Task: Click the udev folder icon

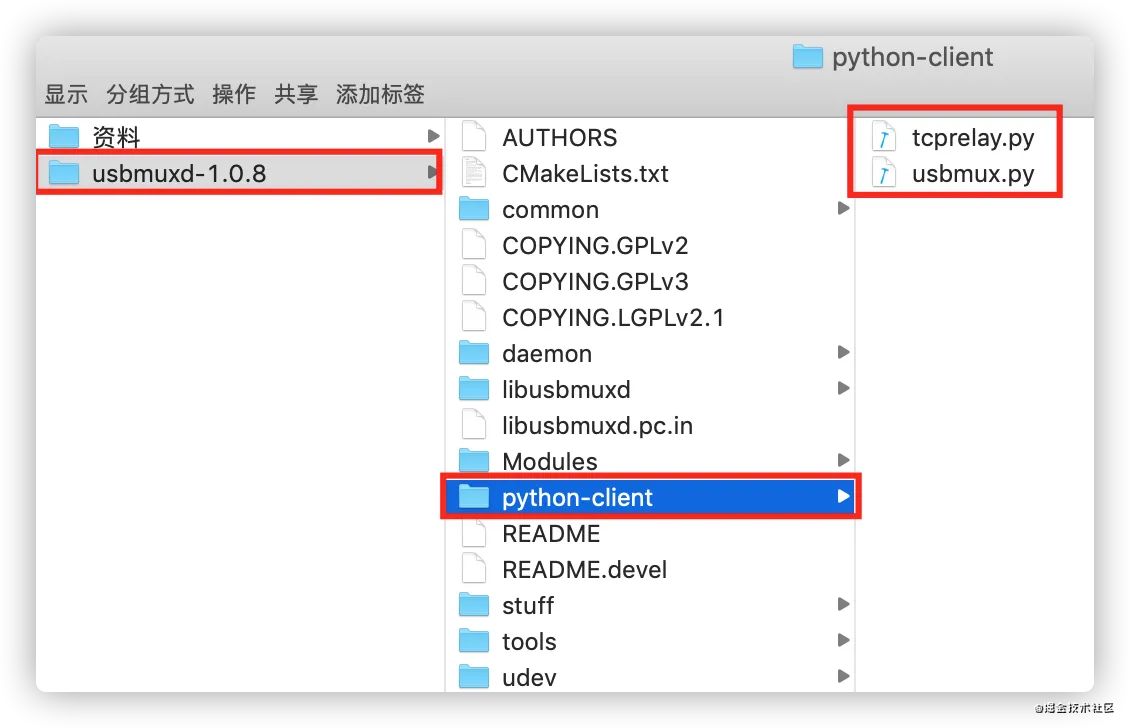Action: tap(473, 677)
